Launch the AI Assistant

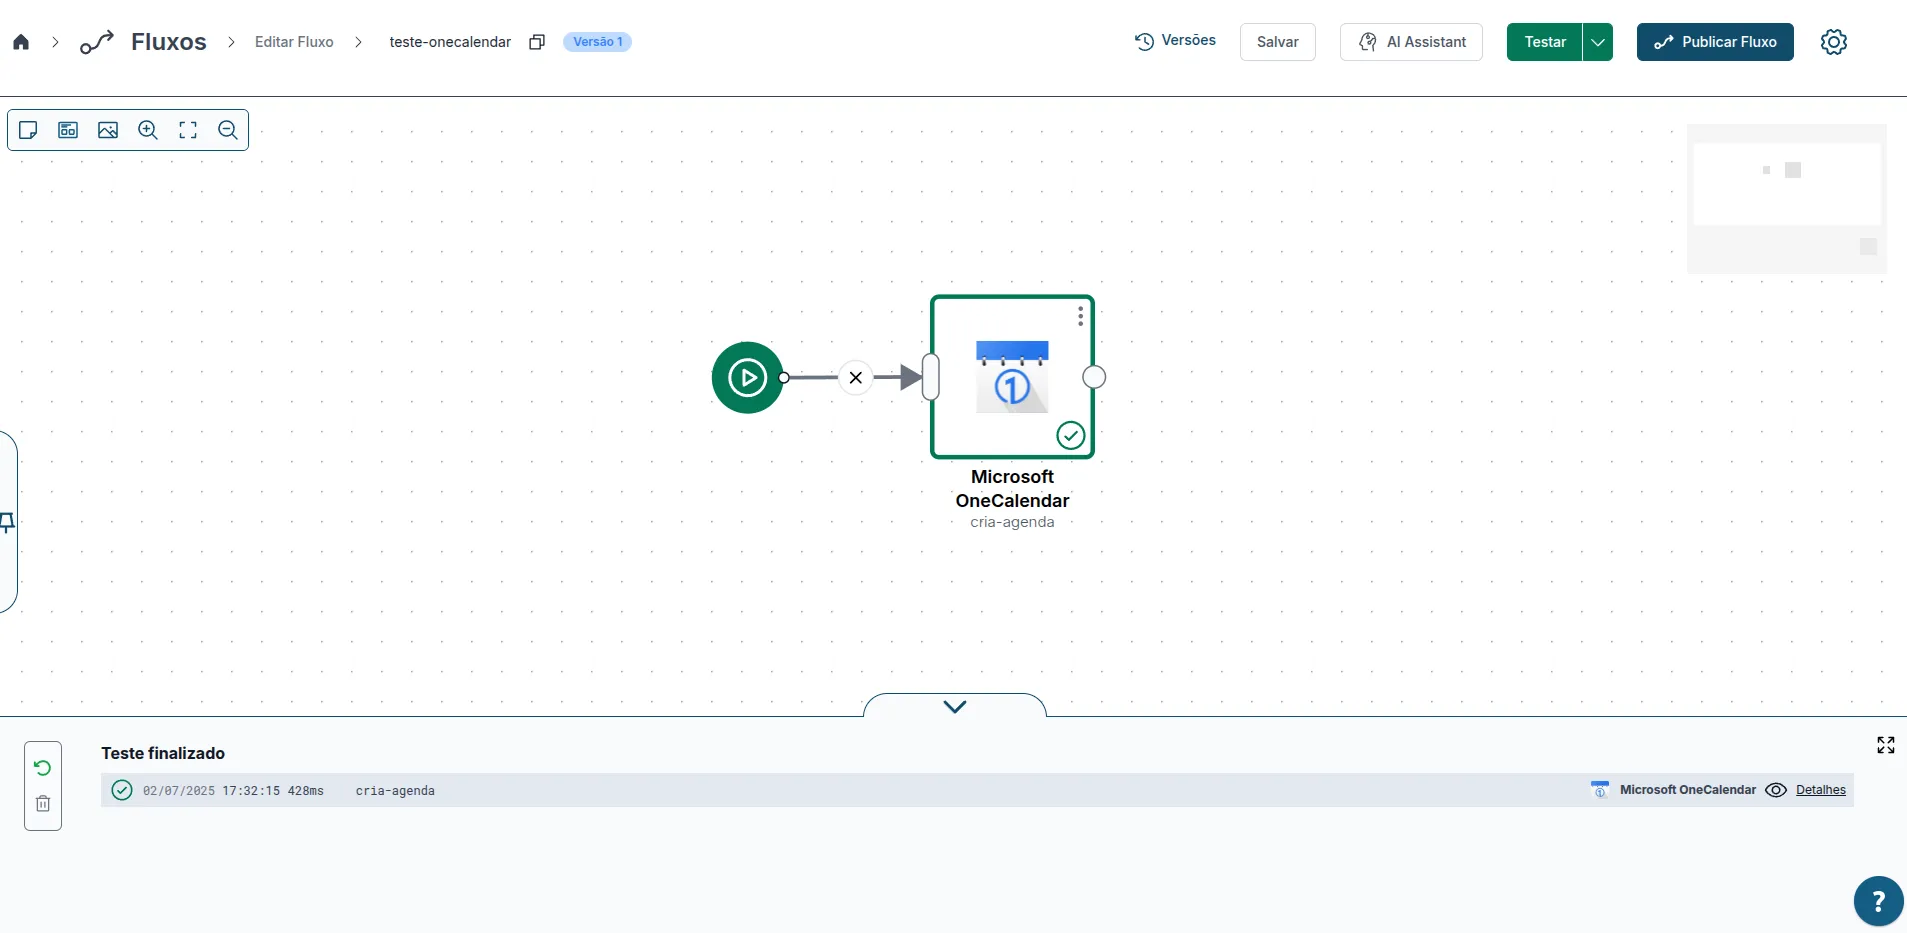pyautogui.click(x=1411, y=42)
